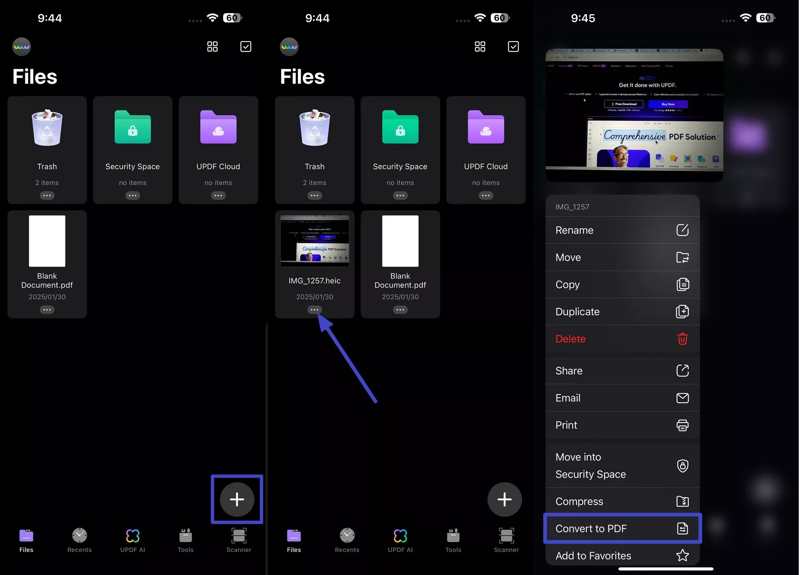
Task: Open IMG_1257.heic thumbnail in middle screen
Action: click(x=315, y=240)
